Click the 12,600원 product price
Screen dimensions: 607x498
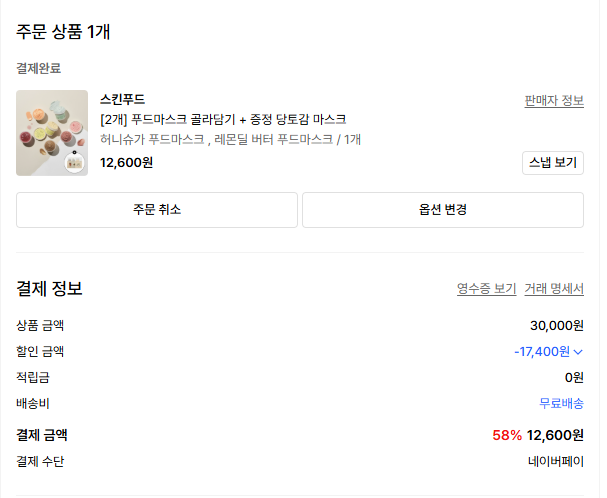click(126, 162)
